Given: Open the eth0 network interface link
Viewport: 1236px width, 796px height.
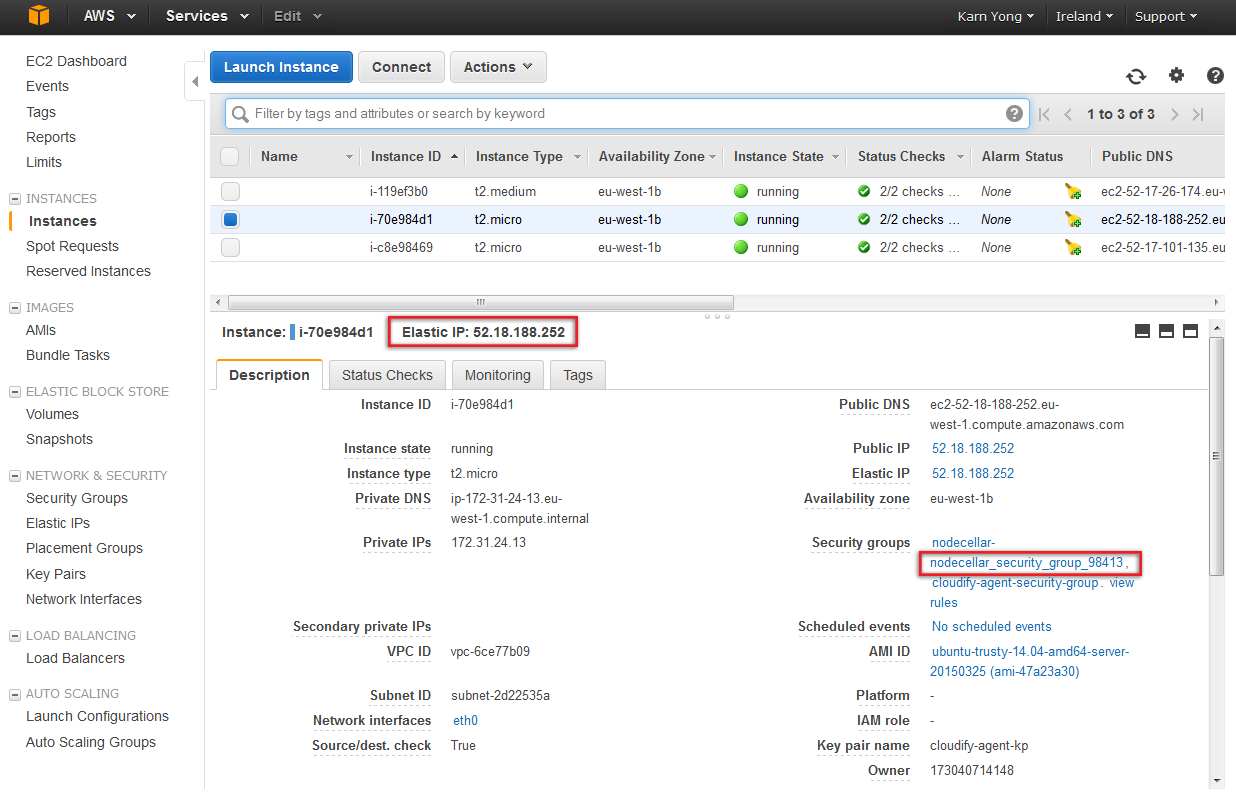Looking at the screenshot, I should (465, 721).
